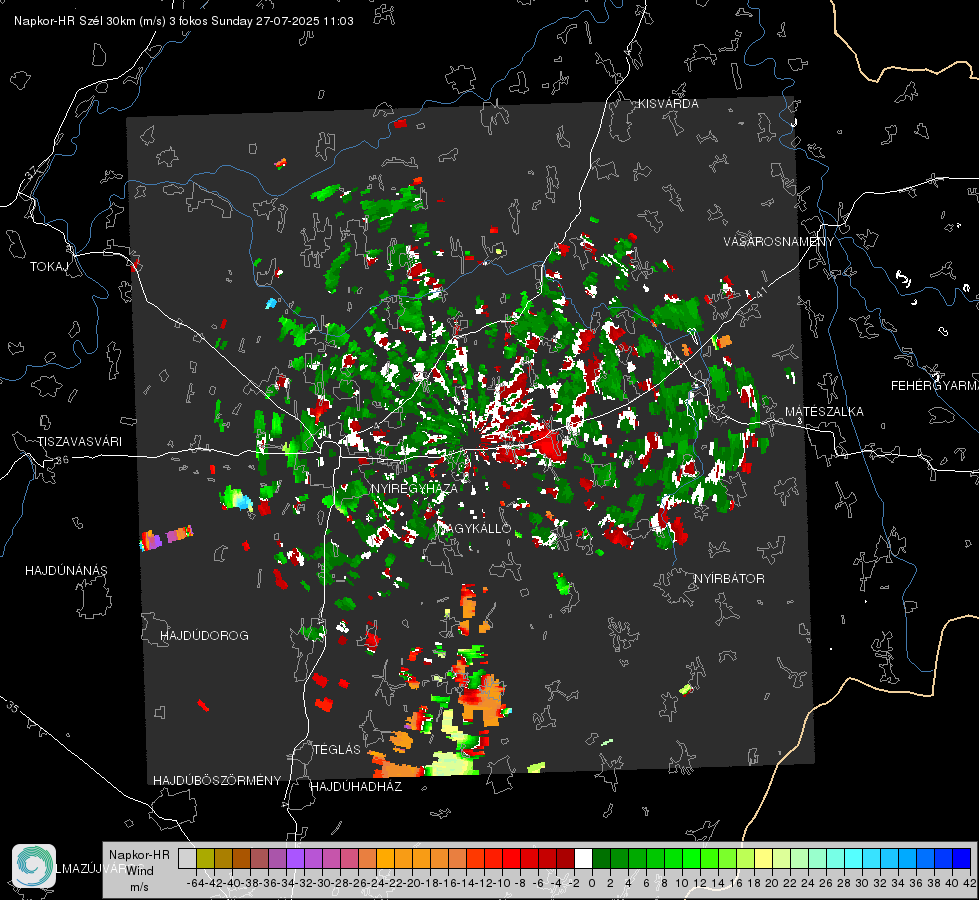The height and width of the screenshot is (900, 979).
Task: Click the pale yellow swatch between 18 and 20
Action: tap(763, 858)
